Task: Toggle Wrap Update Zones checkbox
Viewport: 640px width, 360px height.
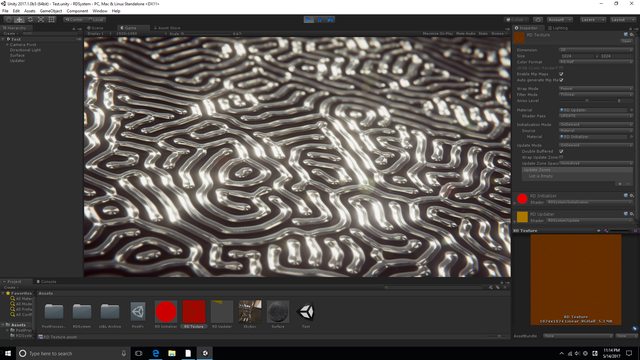Action: pos(561,157)
